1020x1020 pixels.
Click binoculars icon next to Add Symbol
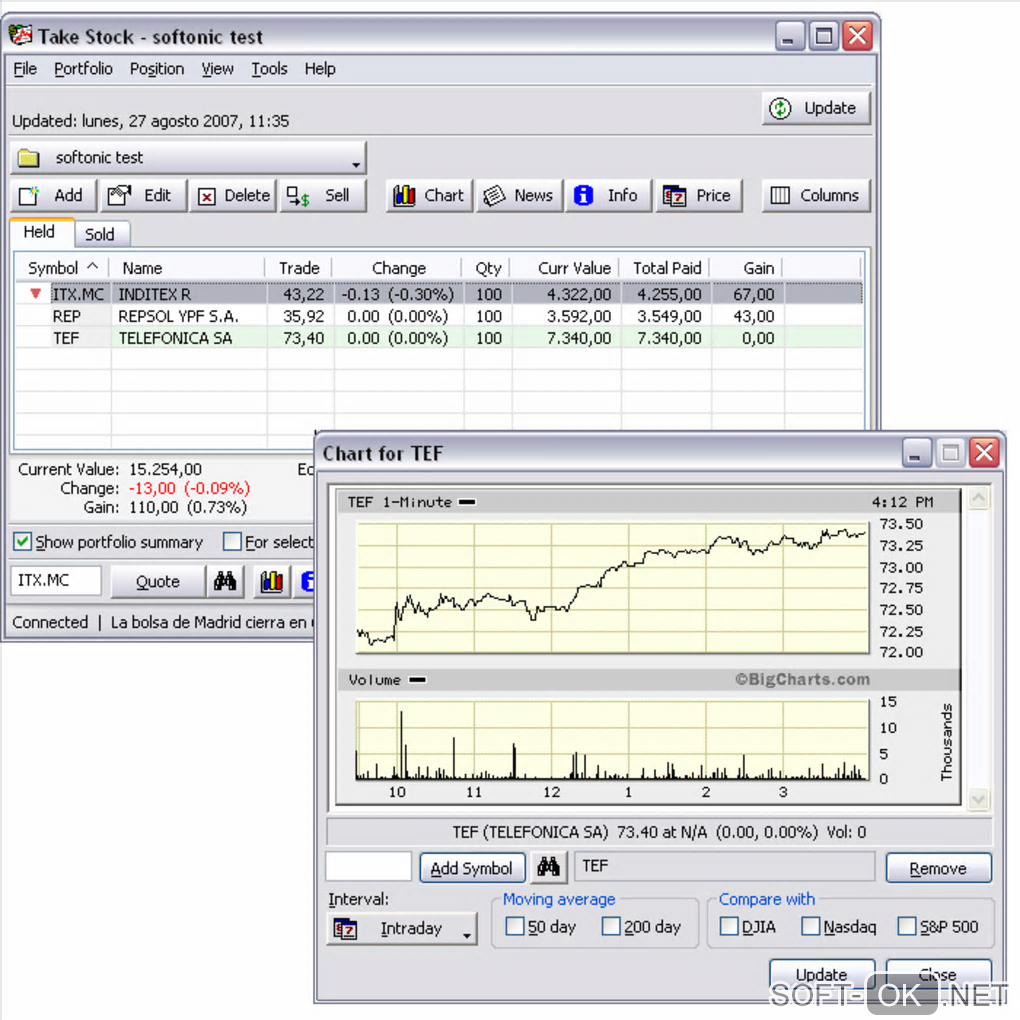click(548, 867)
